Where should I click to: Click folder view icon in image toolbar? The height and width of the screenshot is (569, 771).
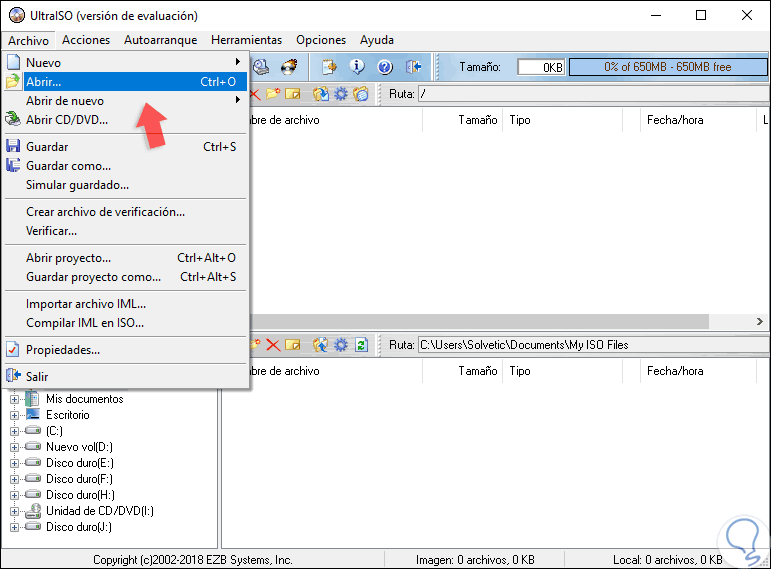(361, 93)
